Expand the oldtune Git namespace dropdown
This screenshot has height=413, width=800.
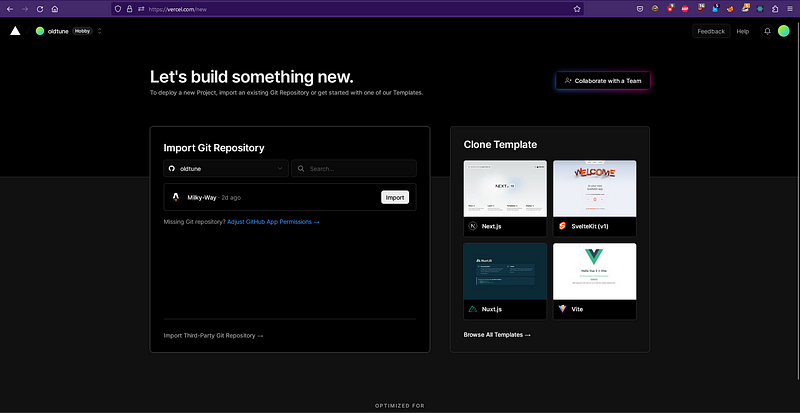point(226,168)
